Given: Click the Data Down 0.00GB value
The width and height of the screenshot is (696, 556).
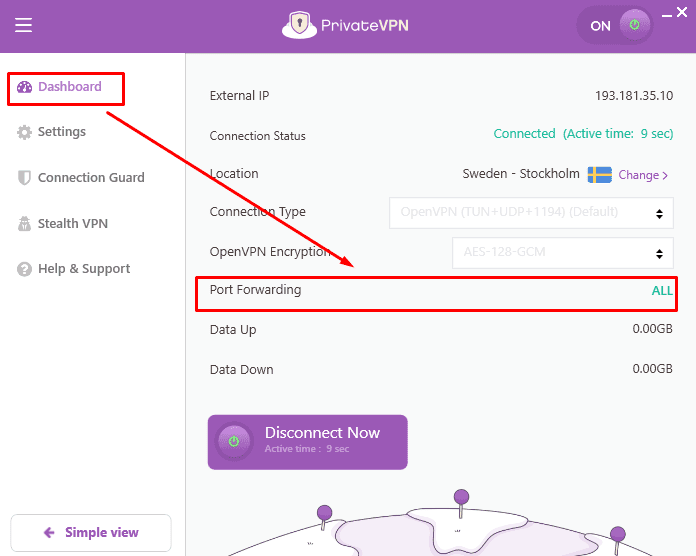Looking at the screenshot, I should pos(652,369).
